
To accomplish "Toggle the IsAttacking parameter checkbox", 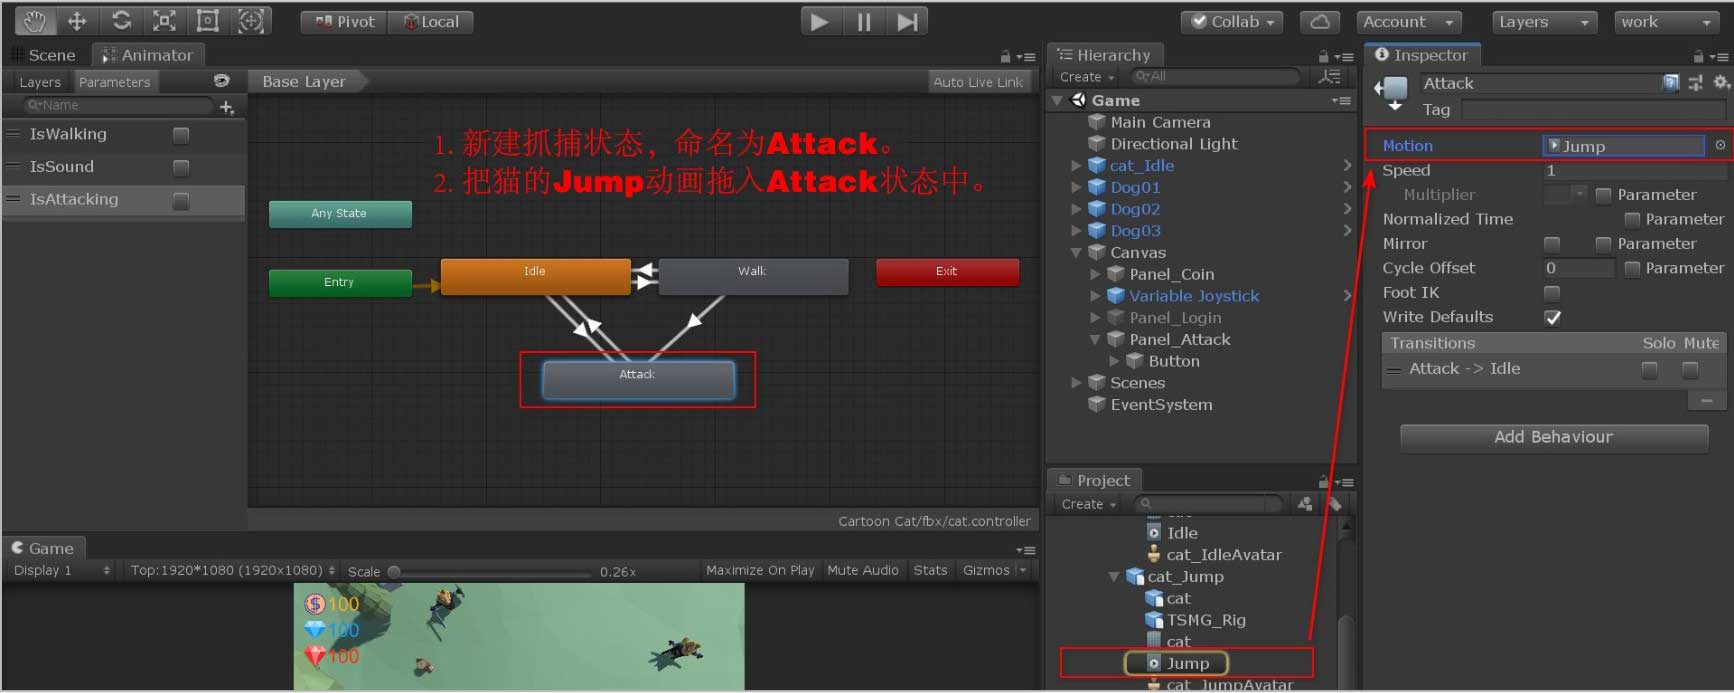I will pos(181,201).
